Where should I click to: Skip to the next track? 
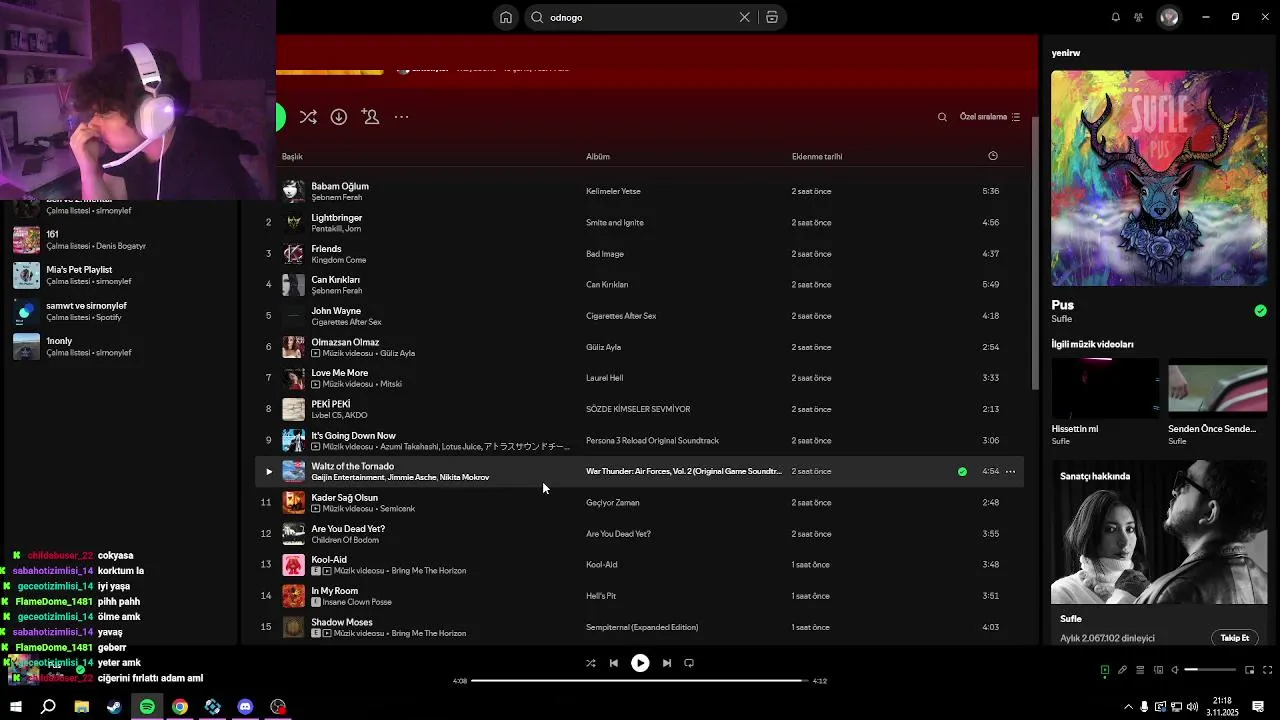[x=666, y=663]
